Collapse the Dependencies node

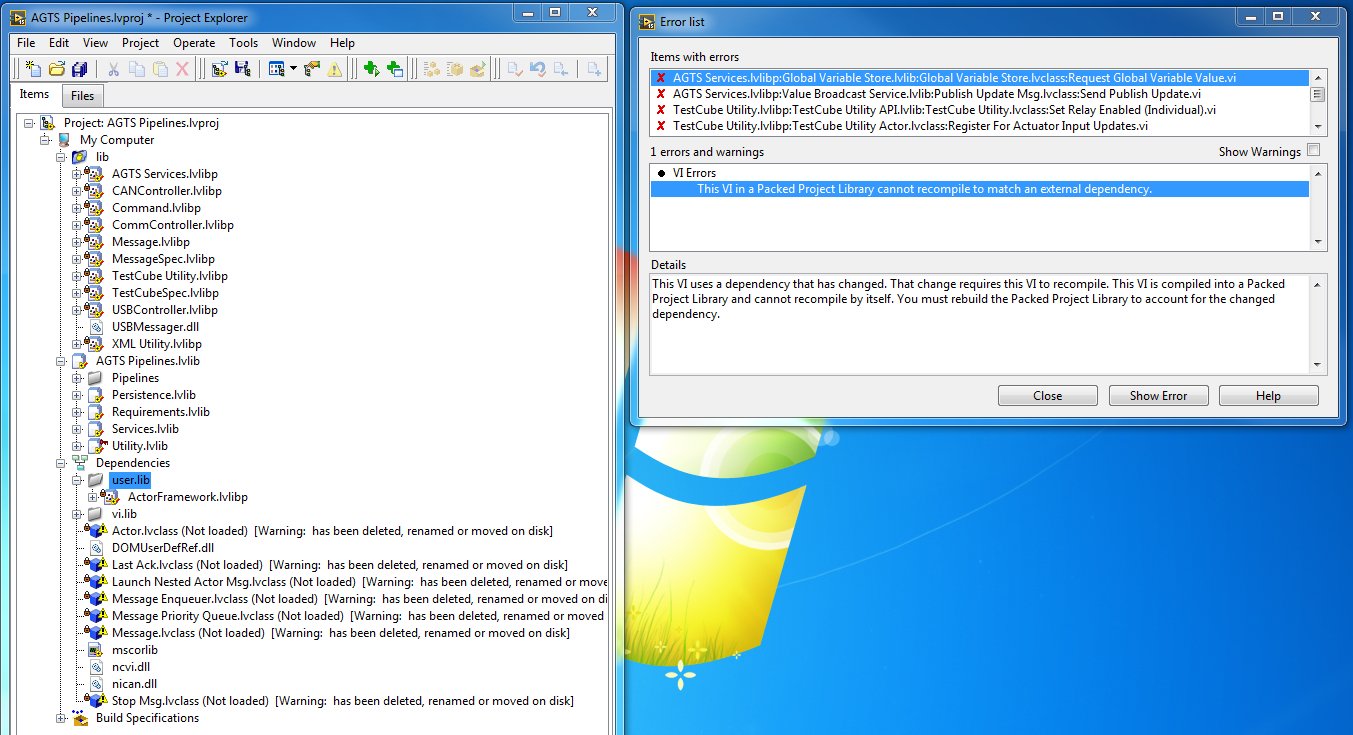[x=61, y=463]
